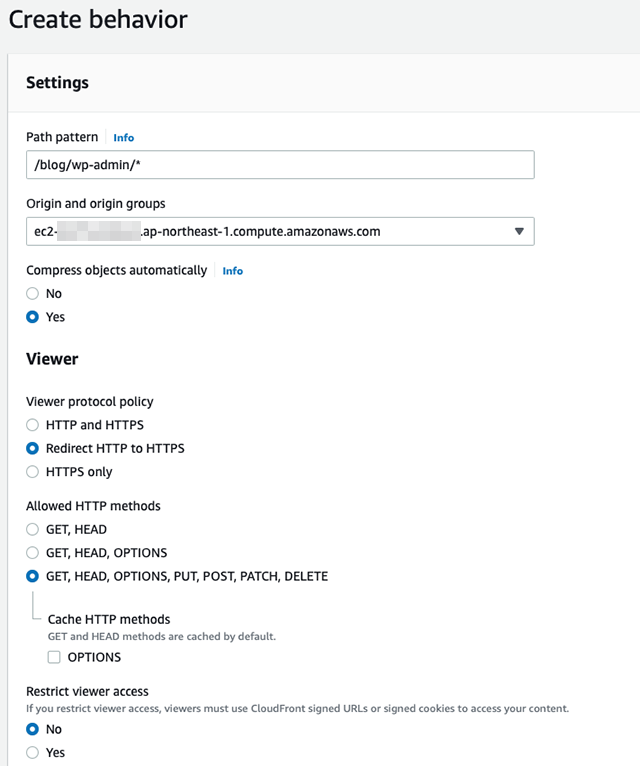Click the Viewer section heading
This screenshot has width=640, height=766.
(x=52, y=359)
